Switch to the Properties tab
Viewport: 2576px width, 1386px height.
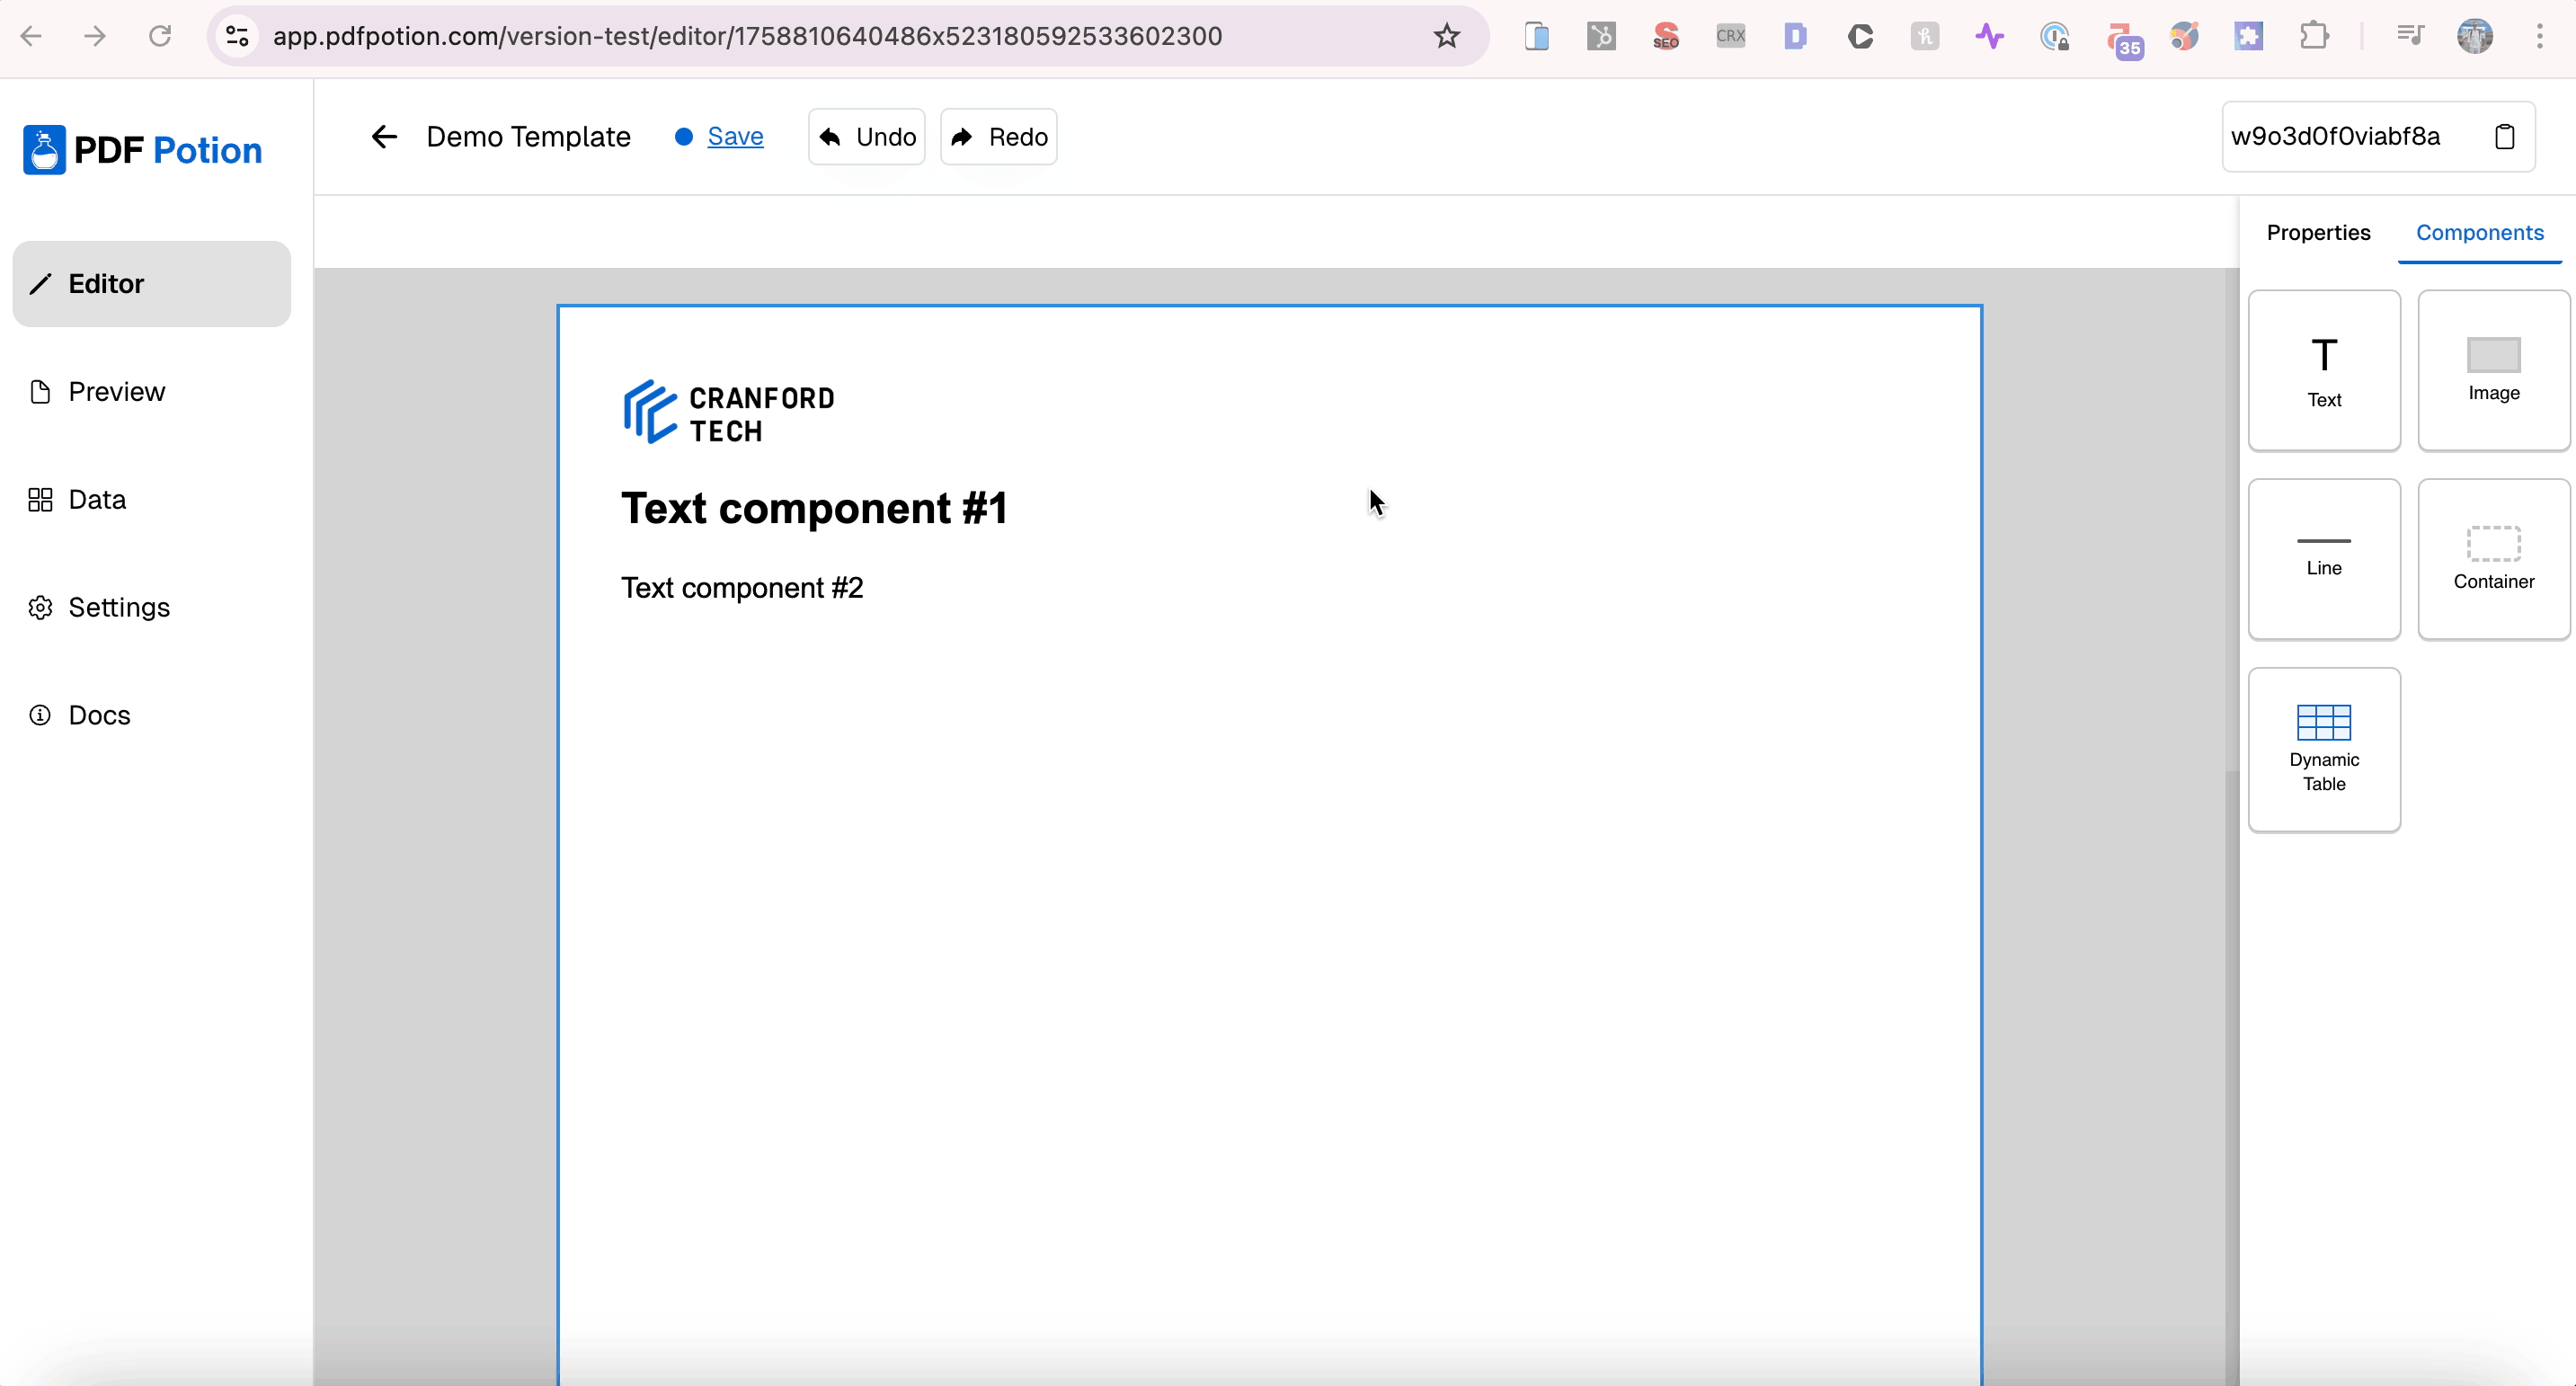(2317, 233)
